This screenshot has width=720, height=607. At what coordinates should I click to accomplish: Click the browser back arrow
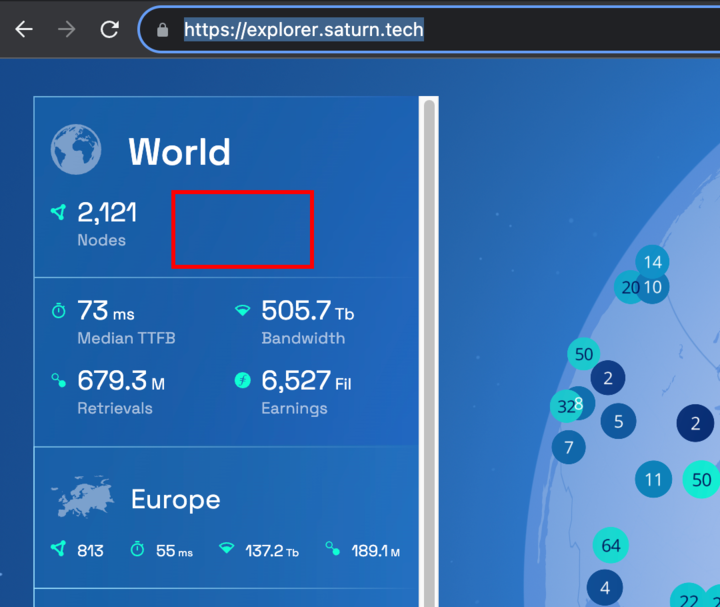[24, 29]
